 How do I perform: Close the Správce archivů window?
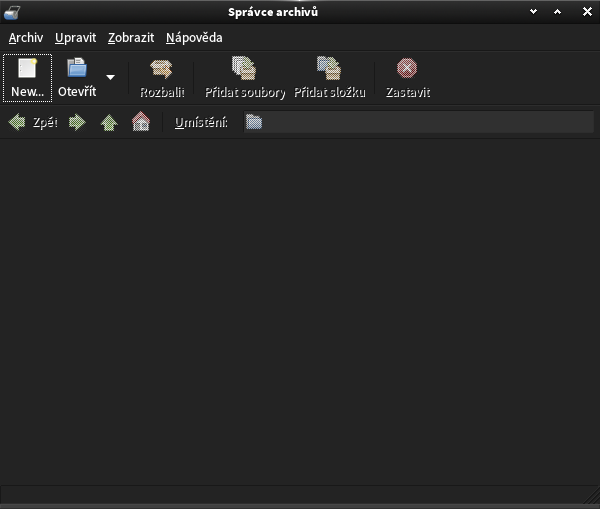[x=587, y=12]
